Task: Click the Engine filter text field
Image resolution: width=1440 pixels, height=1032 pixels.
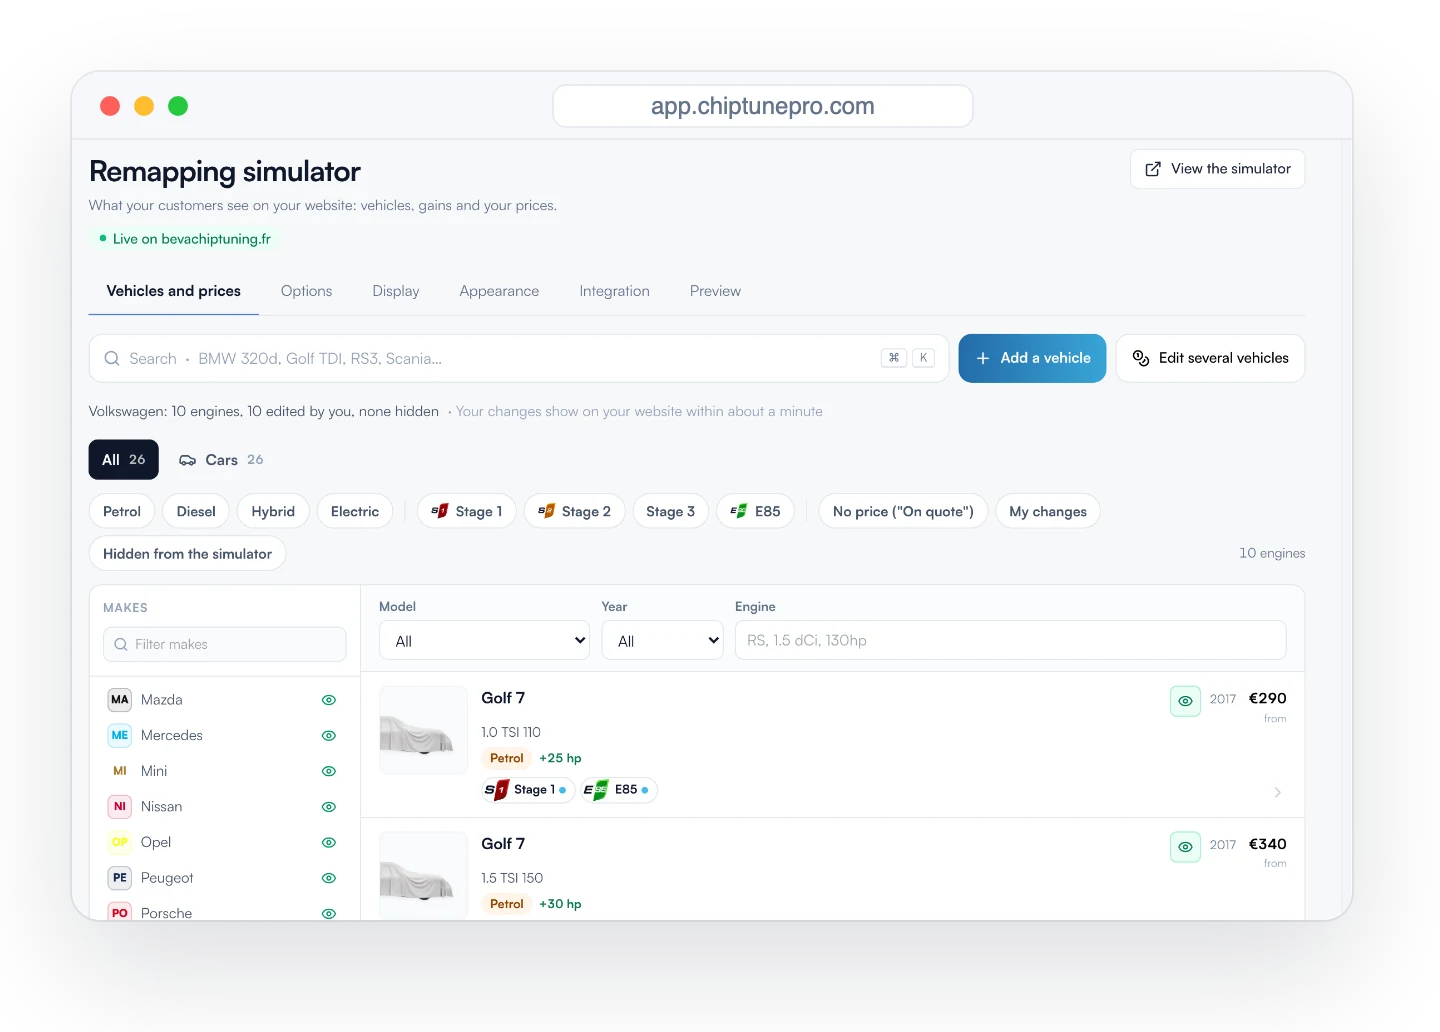Action: point(1010,640)
